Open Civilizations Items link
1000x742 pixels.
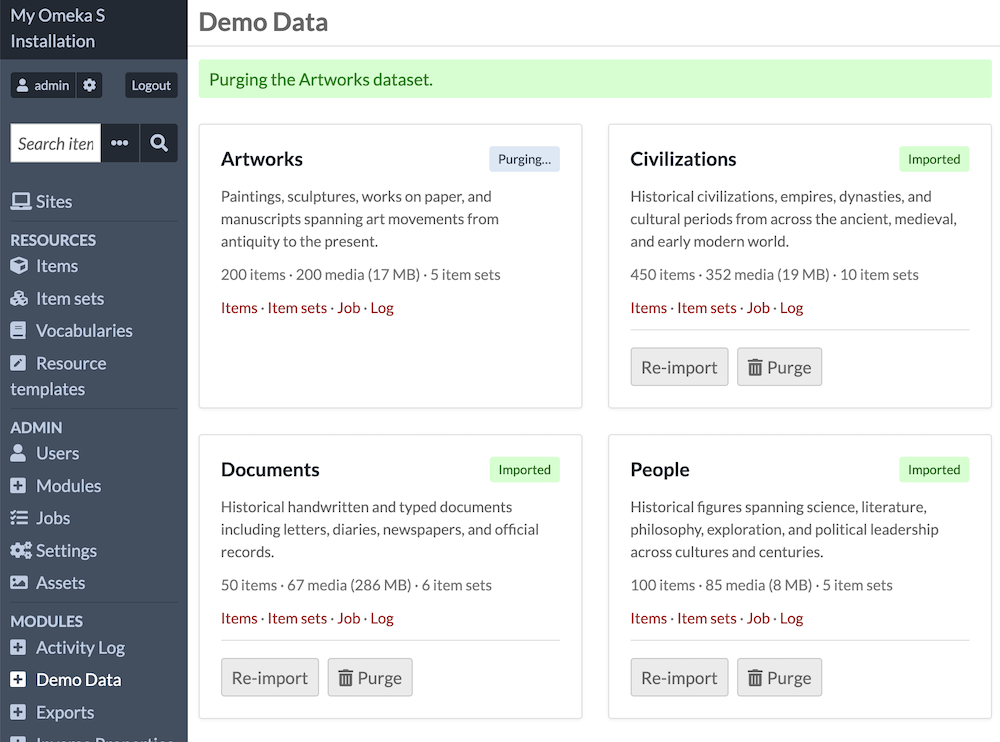(x=649, y=308)
